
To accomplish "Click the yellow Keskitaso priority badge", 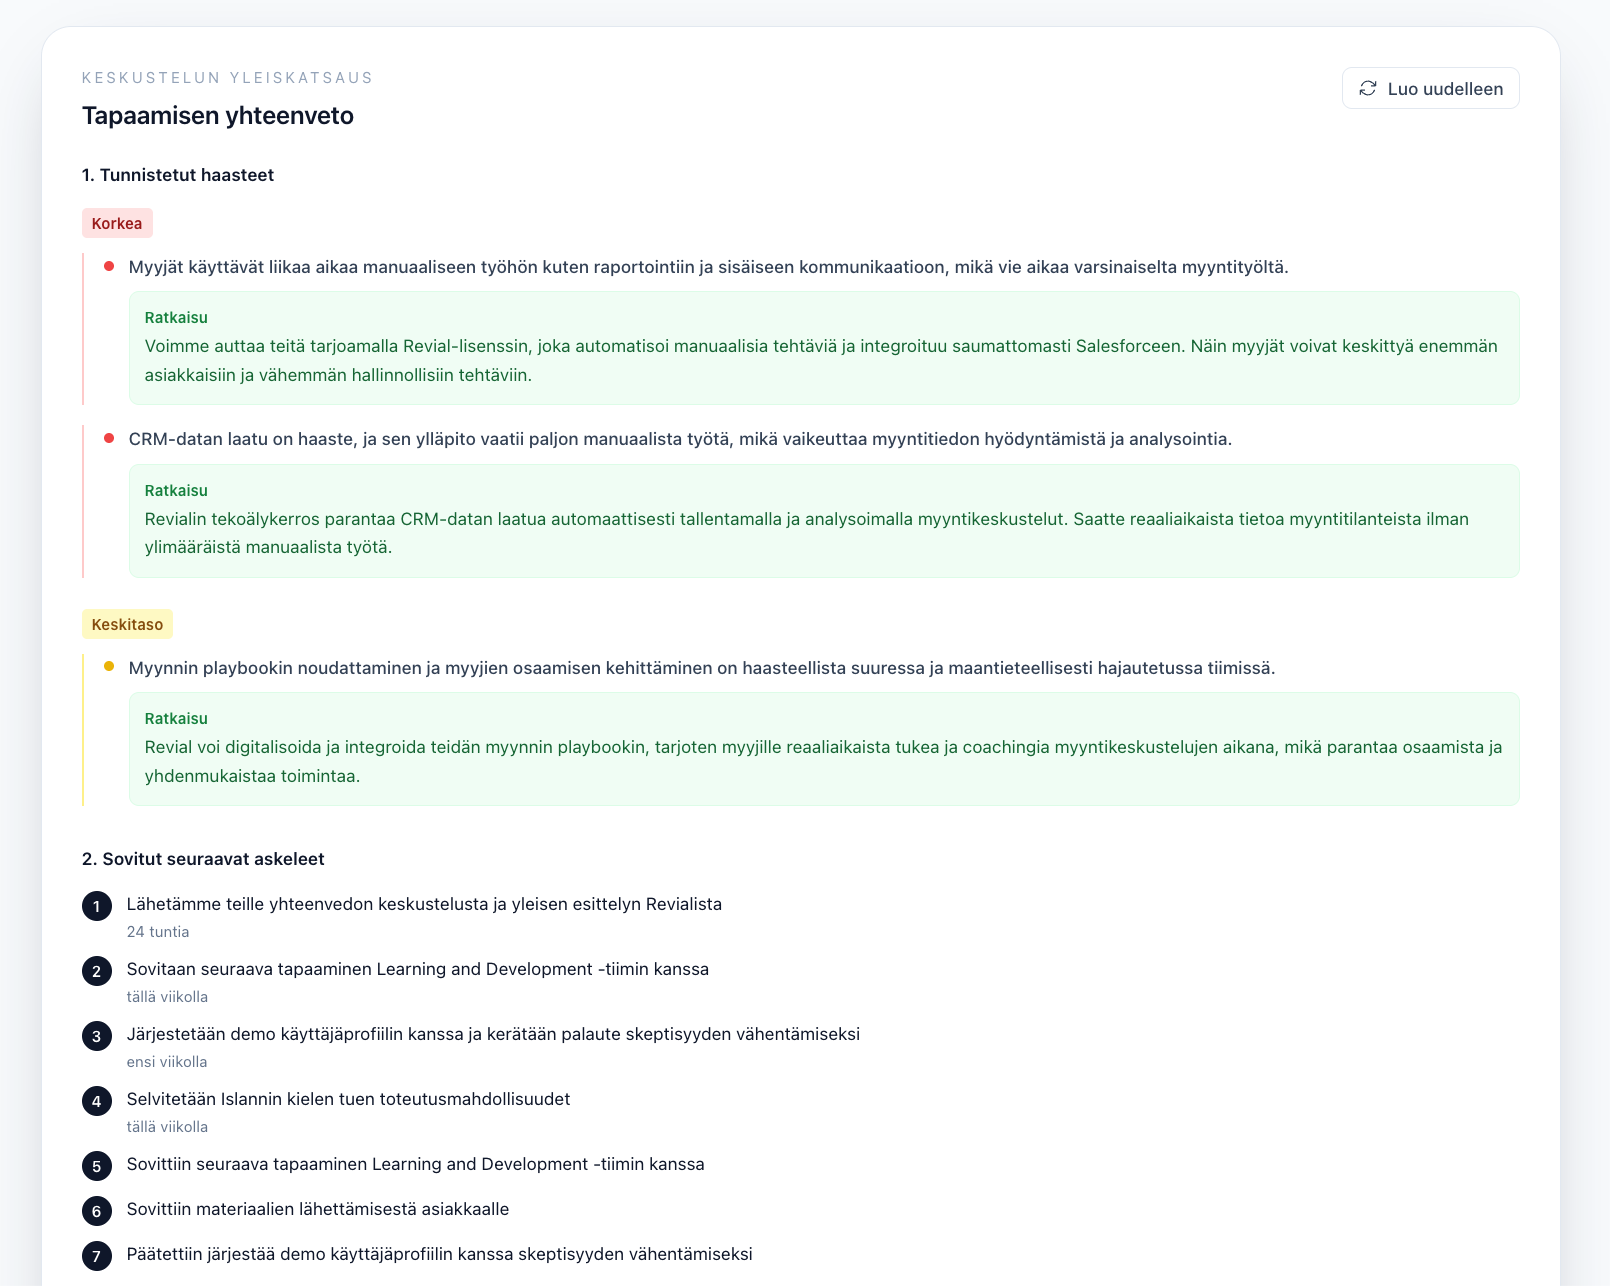I will [x=127, y=624].
